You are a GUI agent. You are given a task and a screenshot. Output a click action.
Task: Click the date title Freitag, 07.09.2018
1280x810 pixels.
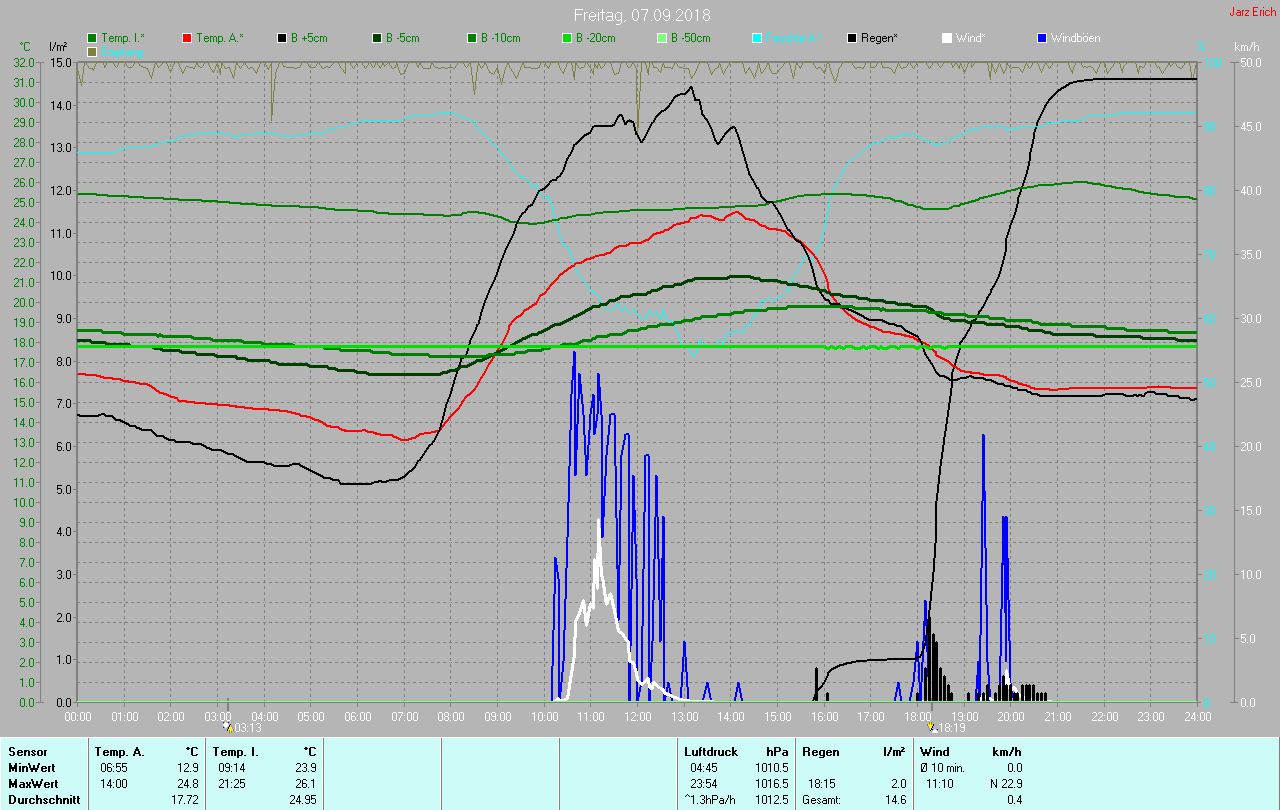(x=640, y=15)
